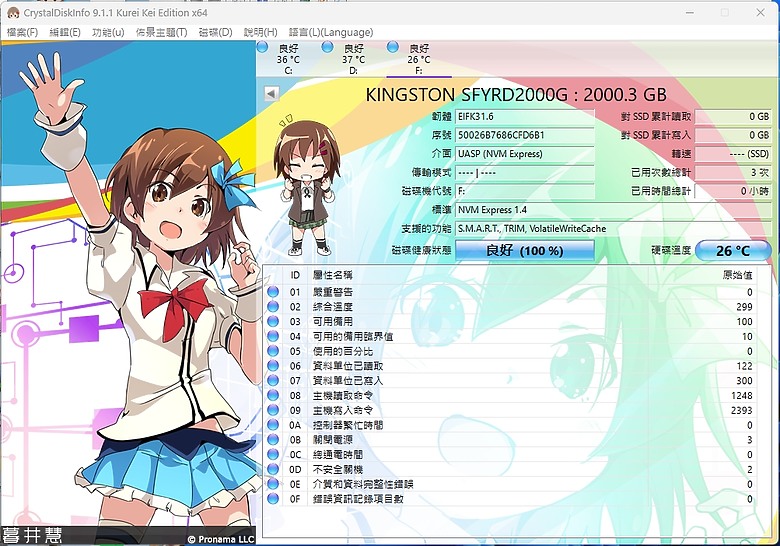
Task: Click status icon of attribute 0F row
Action: (x=273, y=499)
